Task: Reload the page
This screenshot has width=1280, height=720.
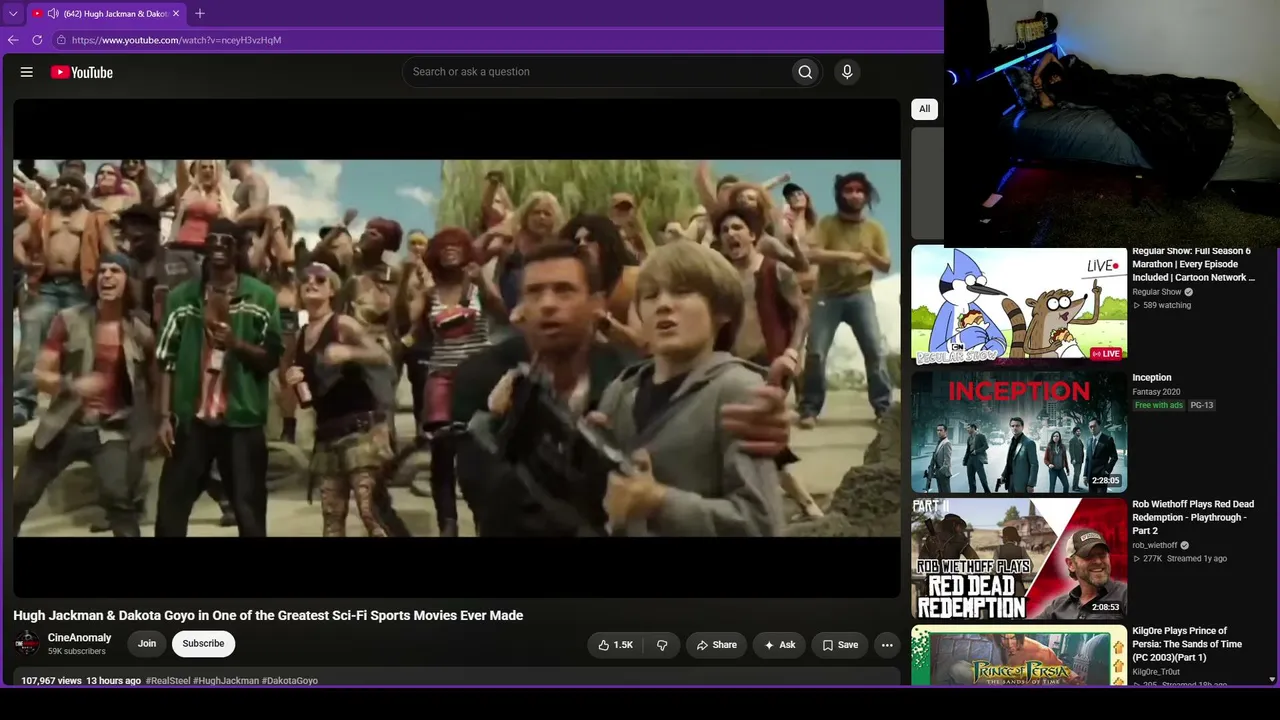Action: 37,40
